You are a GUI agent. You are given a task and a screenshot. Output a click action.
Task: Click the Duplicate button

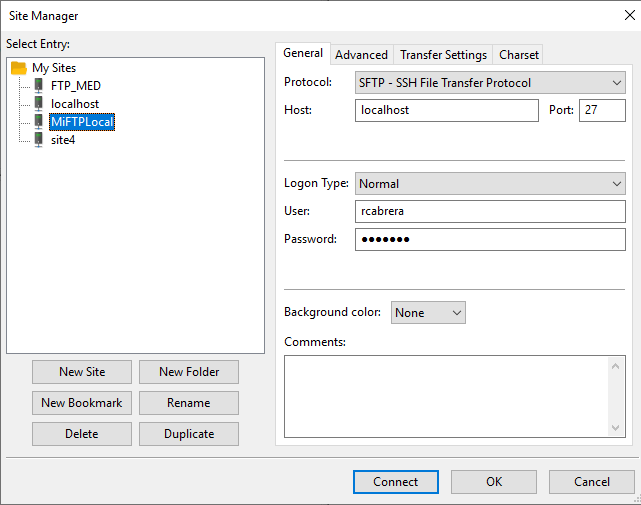189,434
